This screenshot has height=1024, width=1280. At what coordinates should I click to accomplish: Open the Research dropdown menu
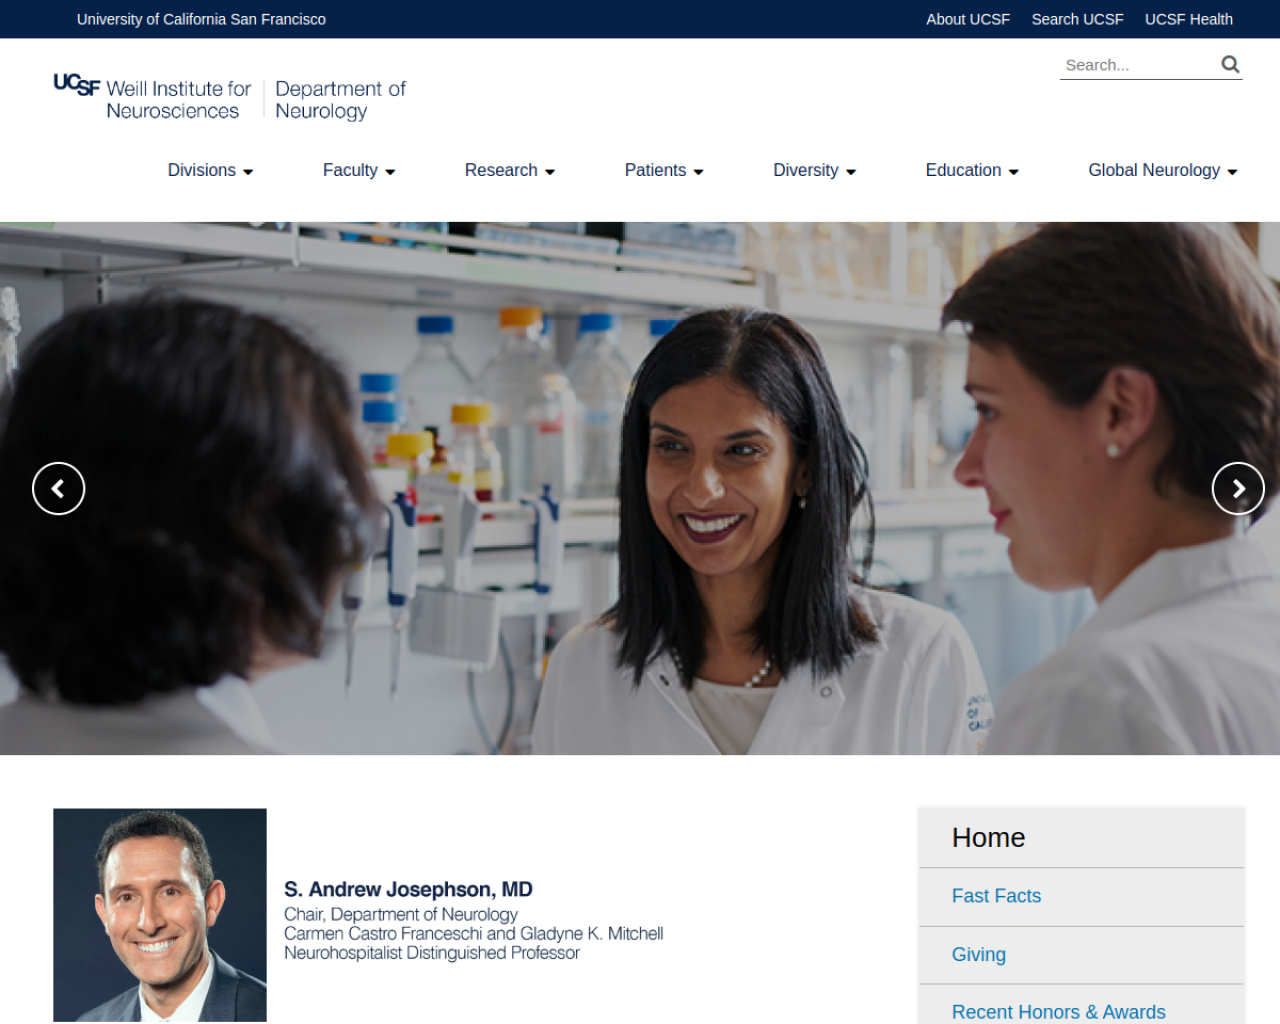click(x=510, y=170)
